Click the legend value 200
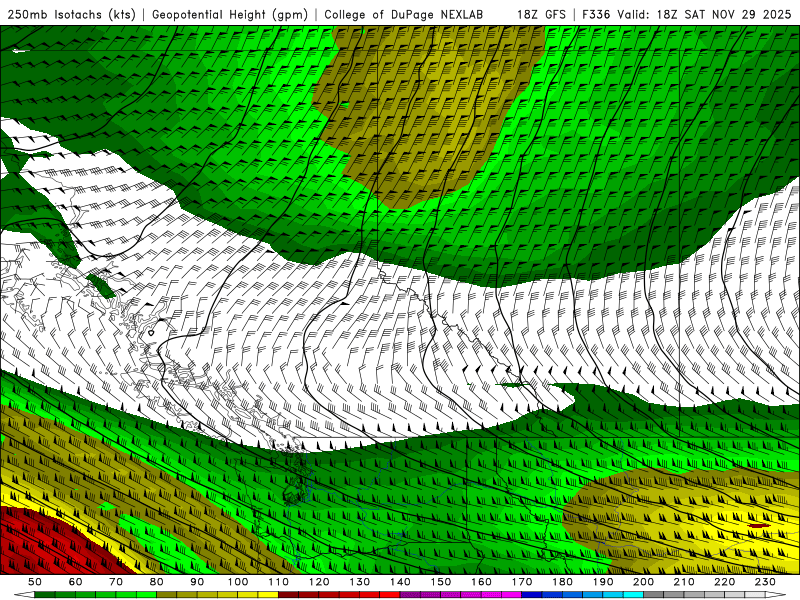The image size is (800, 600). coord(643,582)
